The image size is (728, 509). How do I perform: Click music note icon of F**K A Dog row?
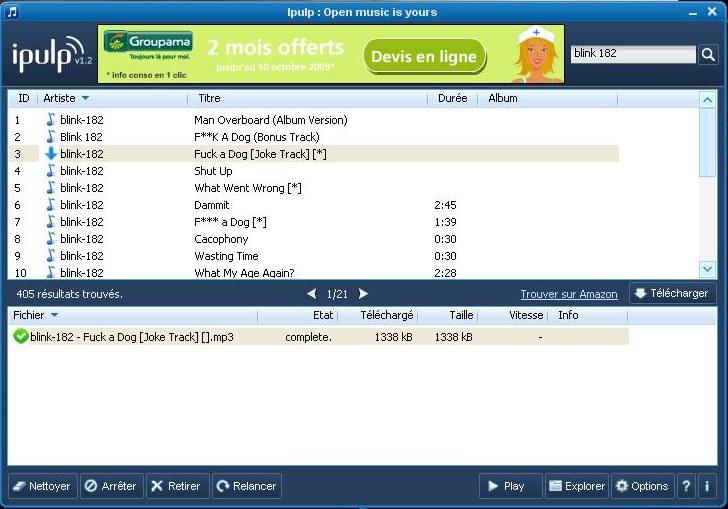click(51, 137)
